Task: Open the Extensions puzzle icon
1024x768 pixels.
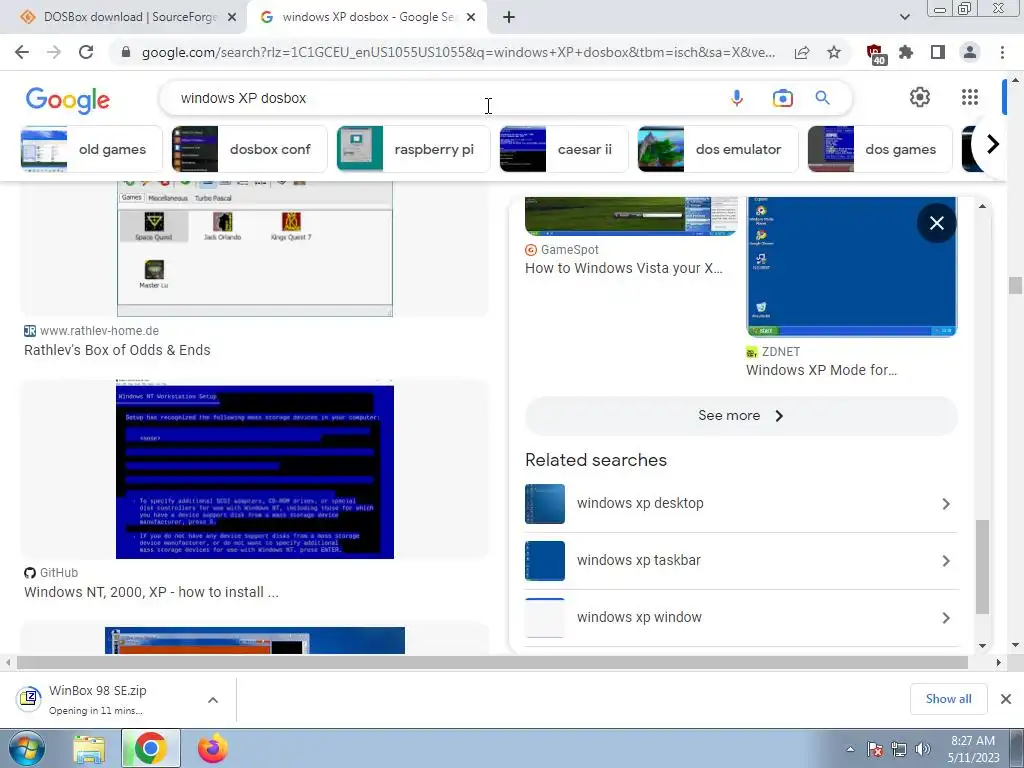Action: click(x=906, y=52)
